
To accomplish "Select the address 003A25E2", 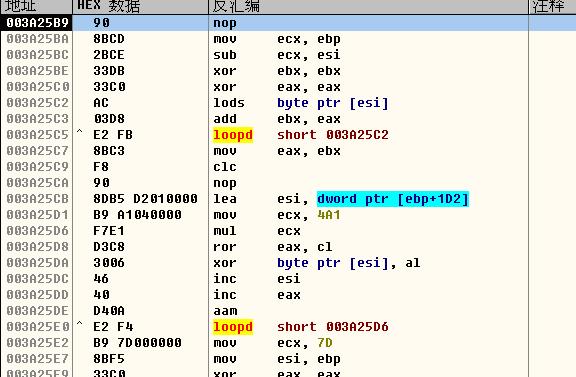I will pos(37,343).
